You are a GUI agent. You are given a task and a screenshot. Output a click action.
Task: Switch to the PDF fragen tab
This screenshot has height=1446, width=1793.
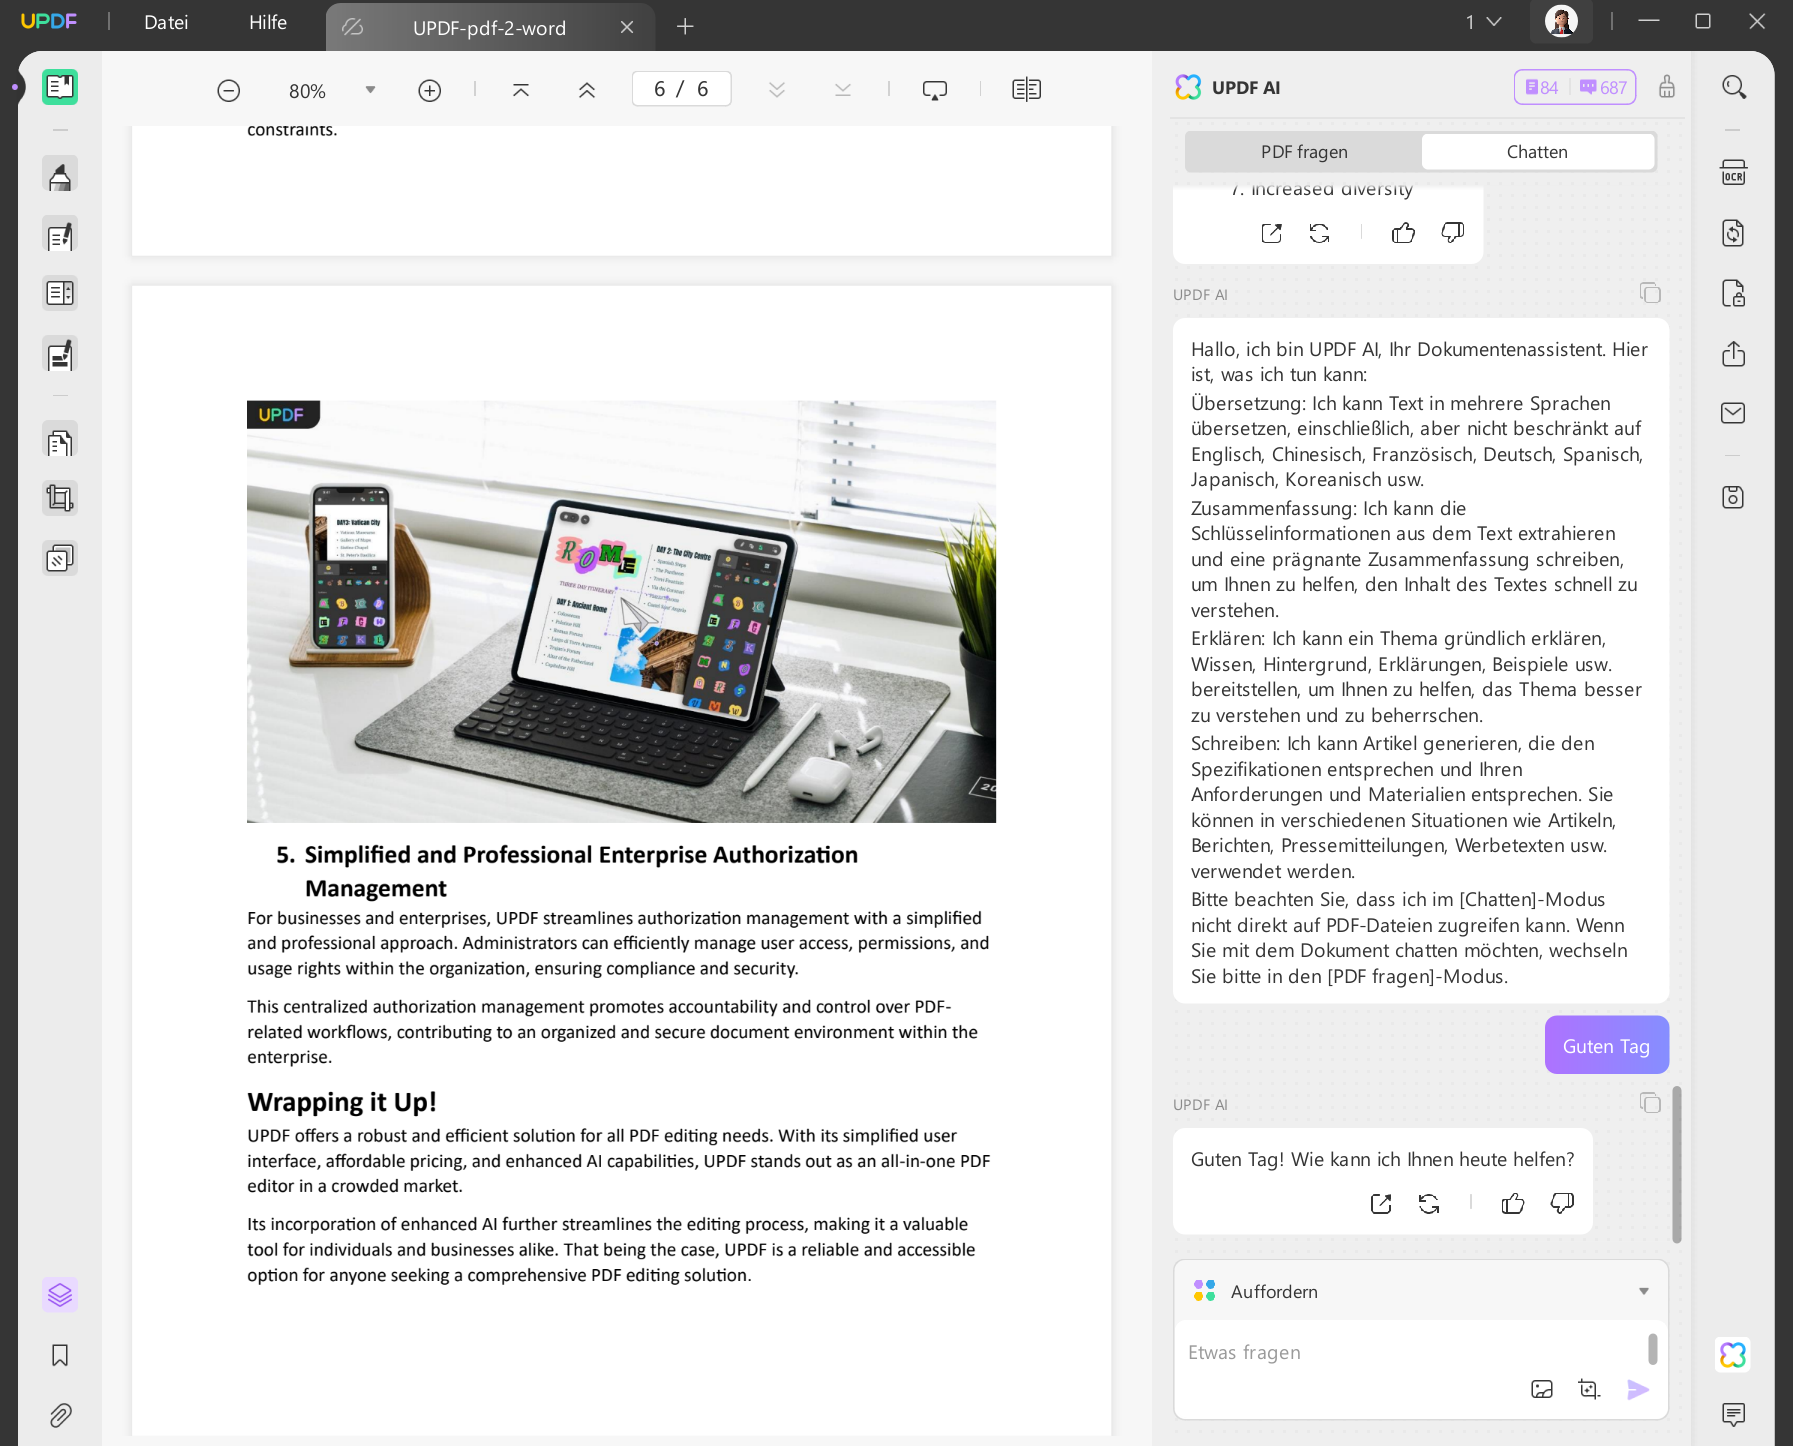[1303, 152]
